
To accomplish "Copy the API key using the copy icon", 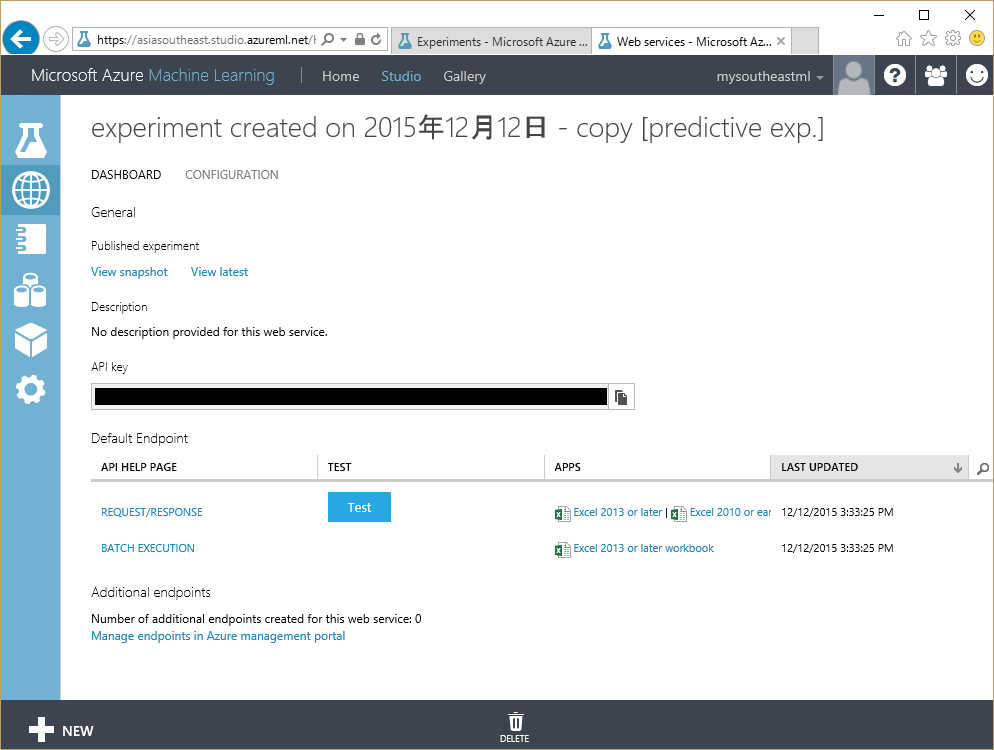I will (x=621, y=396).
